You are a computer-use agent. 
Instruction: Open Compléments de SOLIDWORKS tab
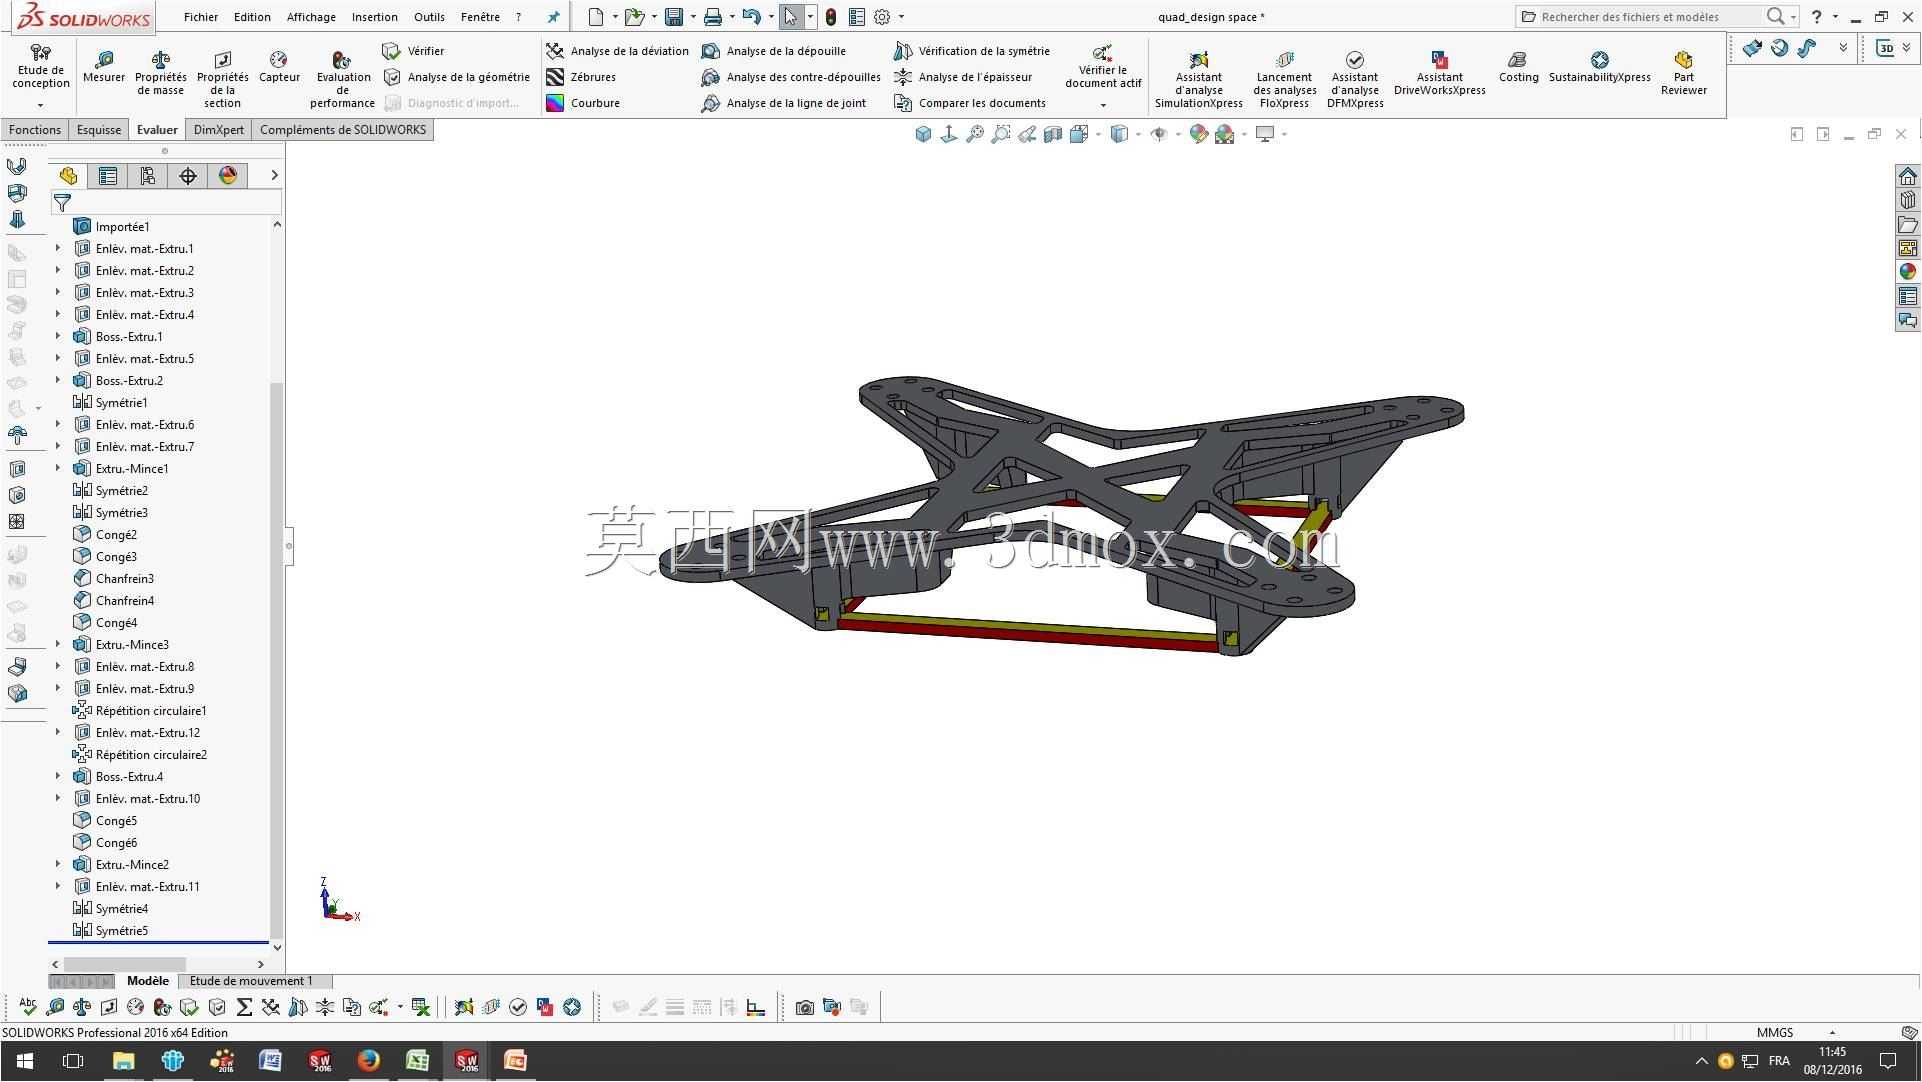click(343, 129)
